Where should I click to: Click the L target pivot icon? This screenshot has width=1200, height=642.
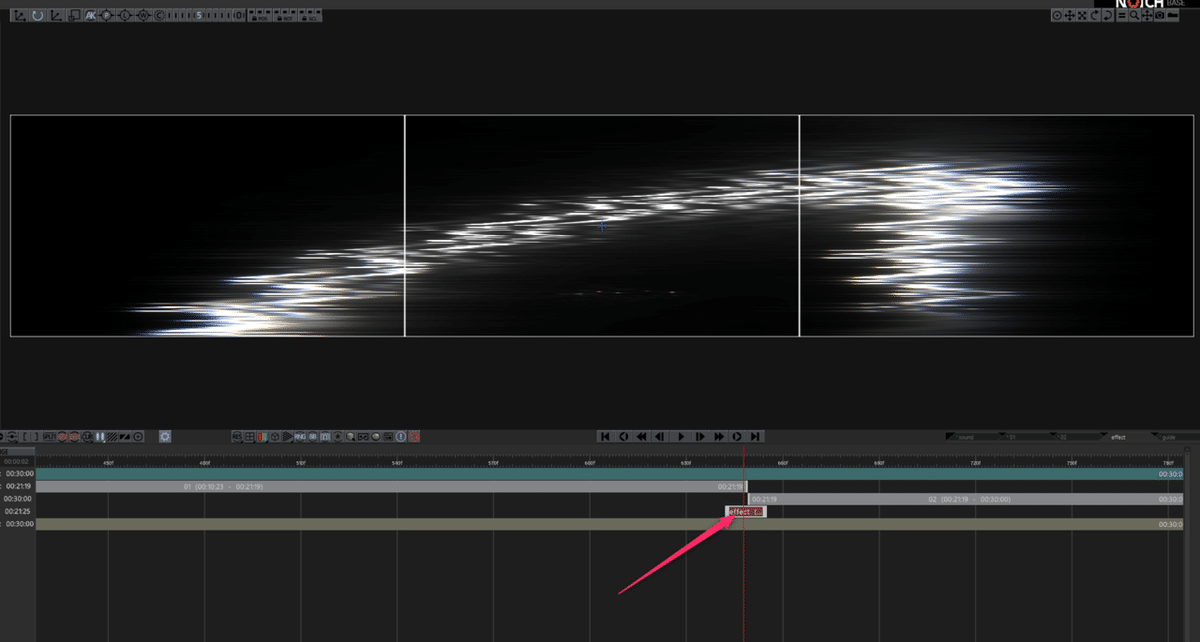[x=124, y=15]
